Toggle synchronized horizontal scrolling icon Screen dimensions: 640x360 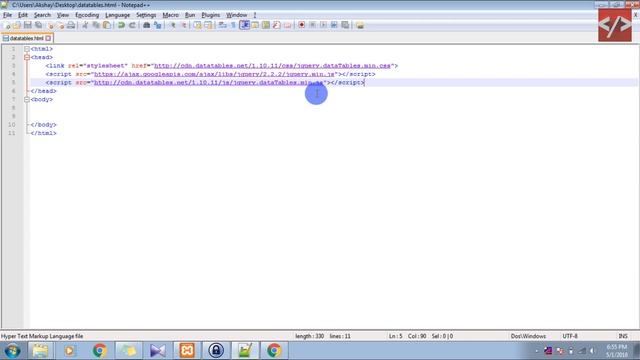click(208, 25)
